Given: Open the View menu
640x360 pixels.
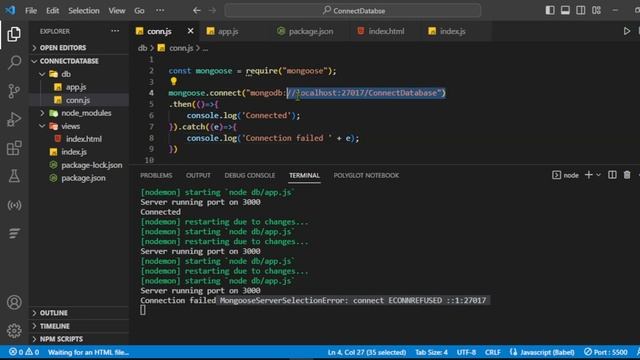Looking at the screenshot, I should [x=117, y=11].
